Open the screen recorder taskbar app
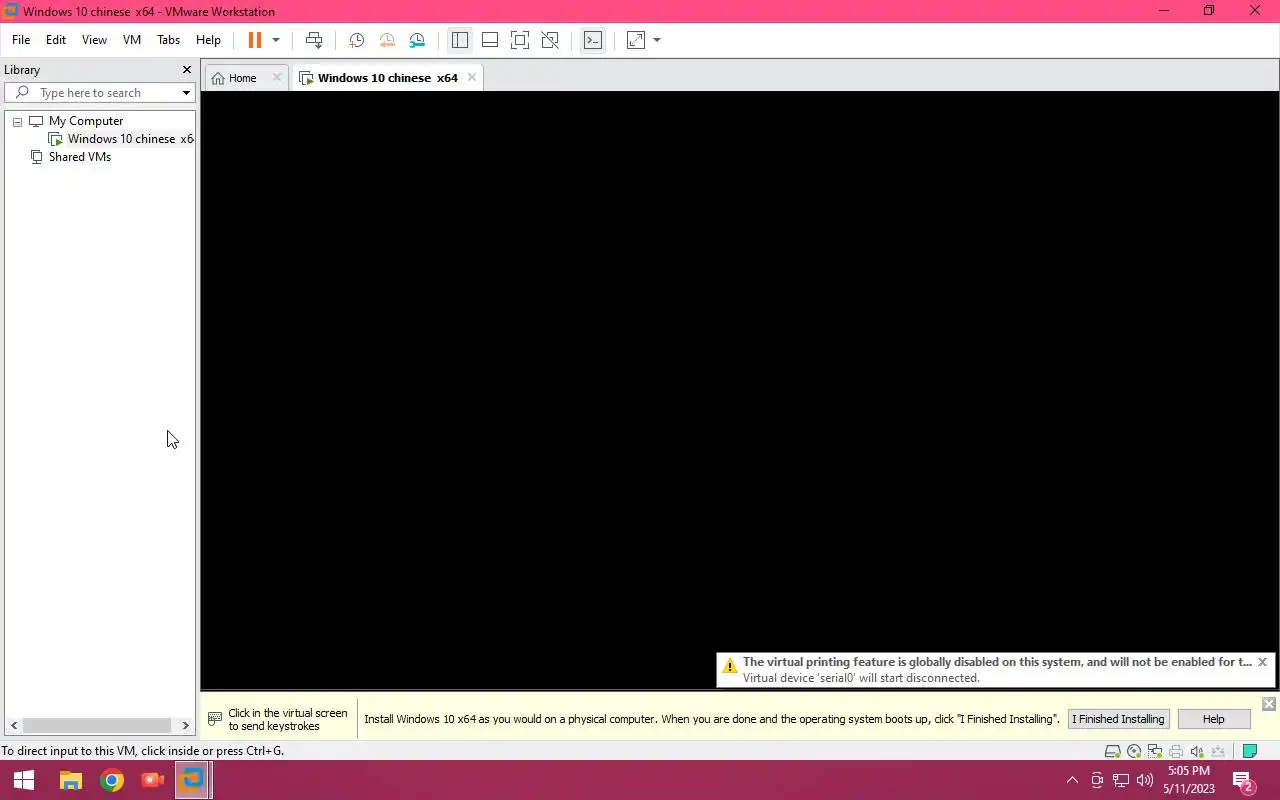Screen dimensions: 1280x800 (x=152, y=780)
